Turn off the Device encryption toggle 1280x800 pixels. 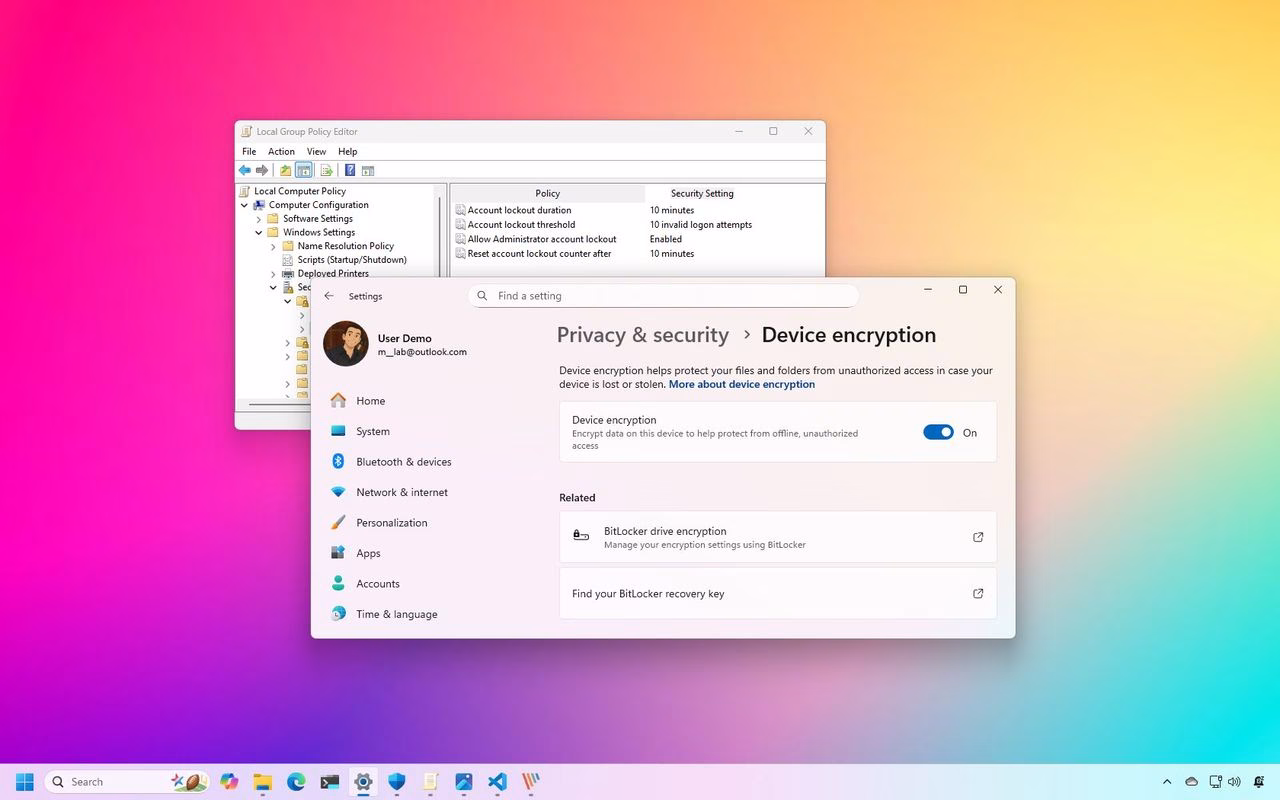click(938, 432)
